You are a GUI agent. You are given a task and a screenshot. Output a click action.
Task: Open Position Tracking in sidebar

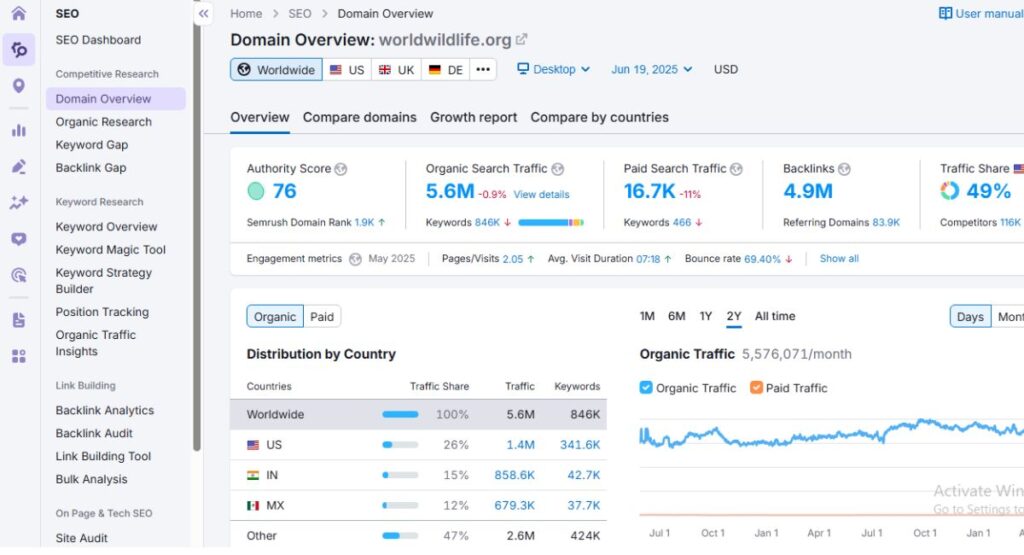(103, 312)
